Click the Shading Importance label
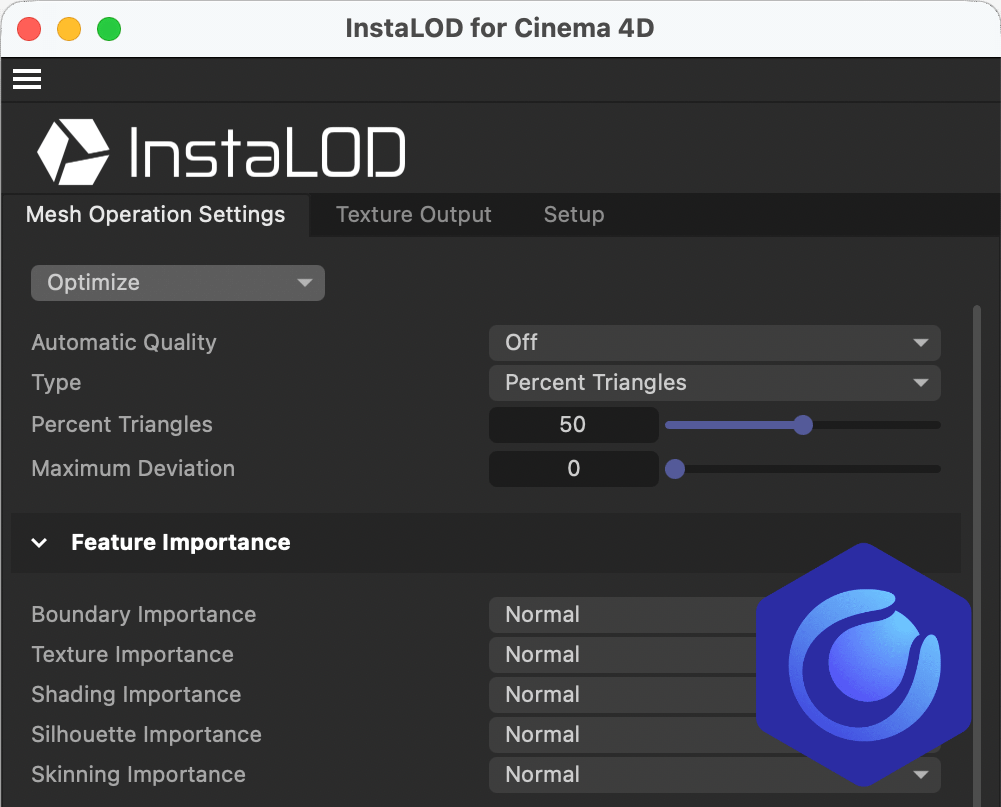The height and width of the screenshot is (807, 1001). [x=136, y=695]
